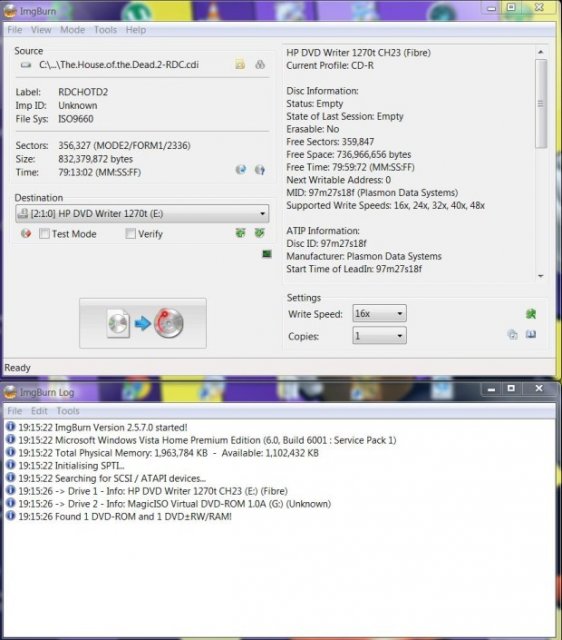Click the binoculars search-for-file icon

tap(260, 64)
